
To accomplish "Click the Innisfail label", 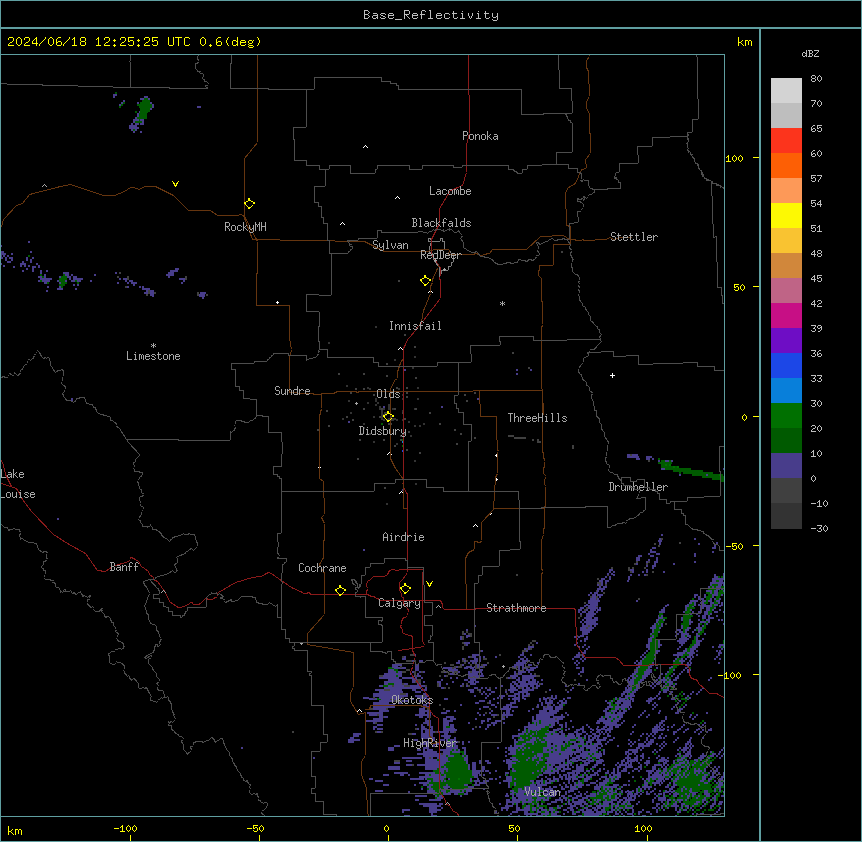I will [415, 326].
